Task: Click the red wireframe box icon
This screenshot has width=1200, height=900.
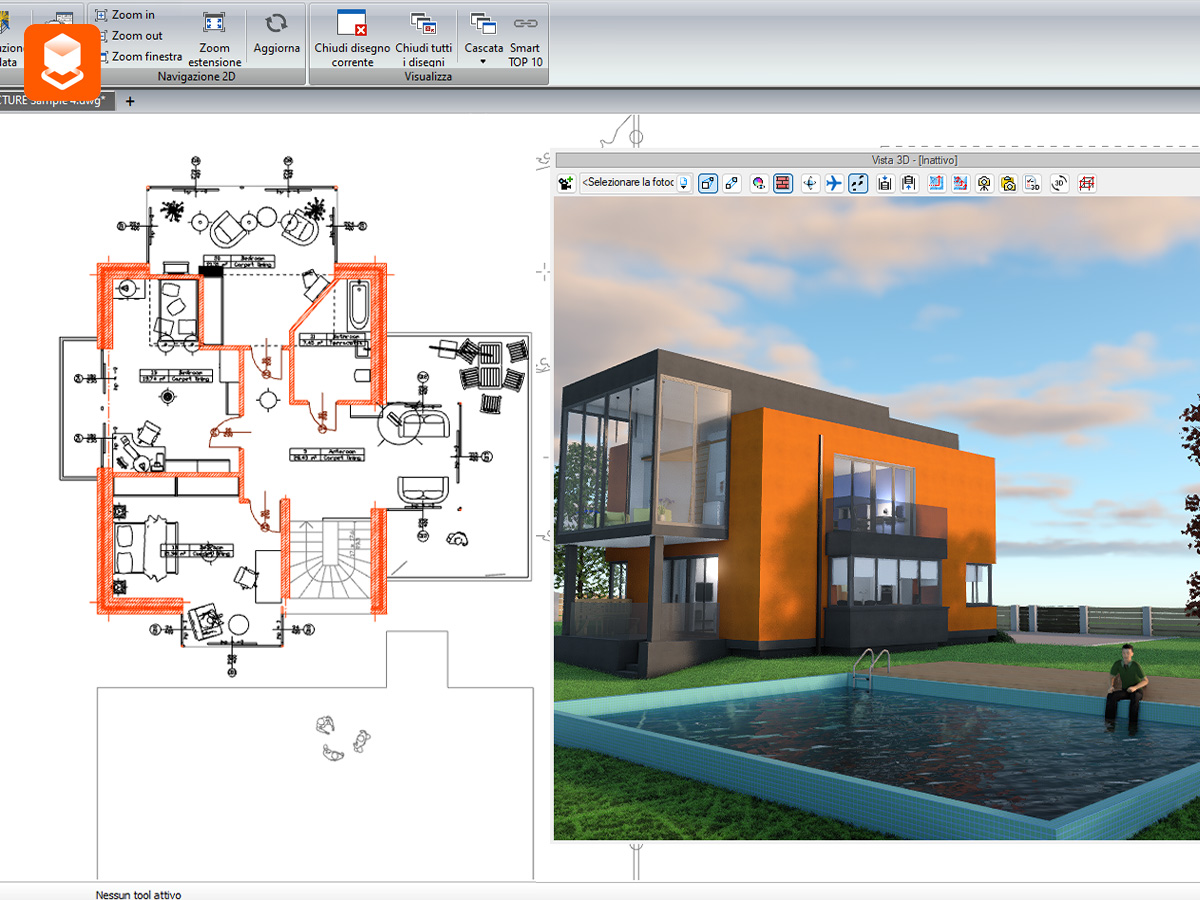Action: pos(1086,183)
